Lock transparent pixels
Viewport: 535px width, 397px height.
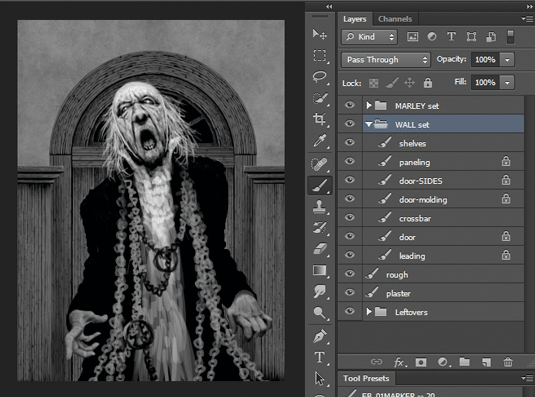374,83
